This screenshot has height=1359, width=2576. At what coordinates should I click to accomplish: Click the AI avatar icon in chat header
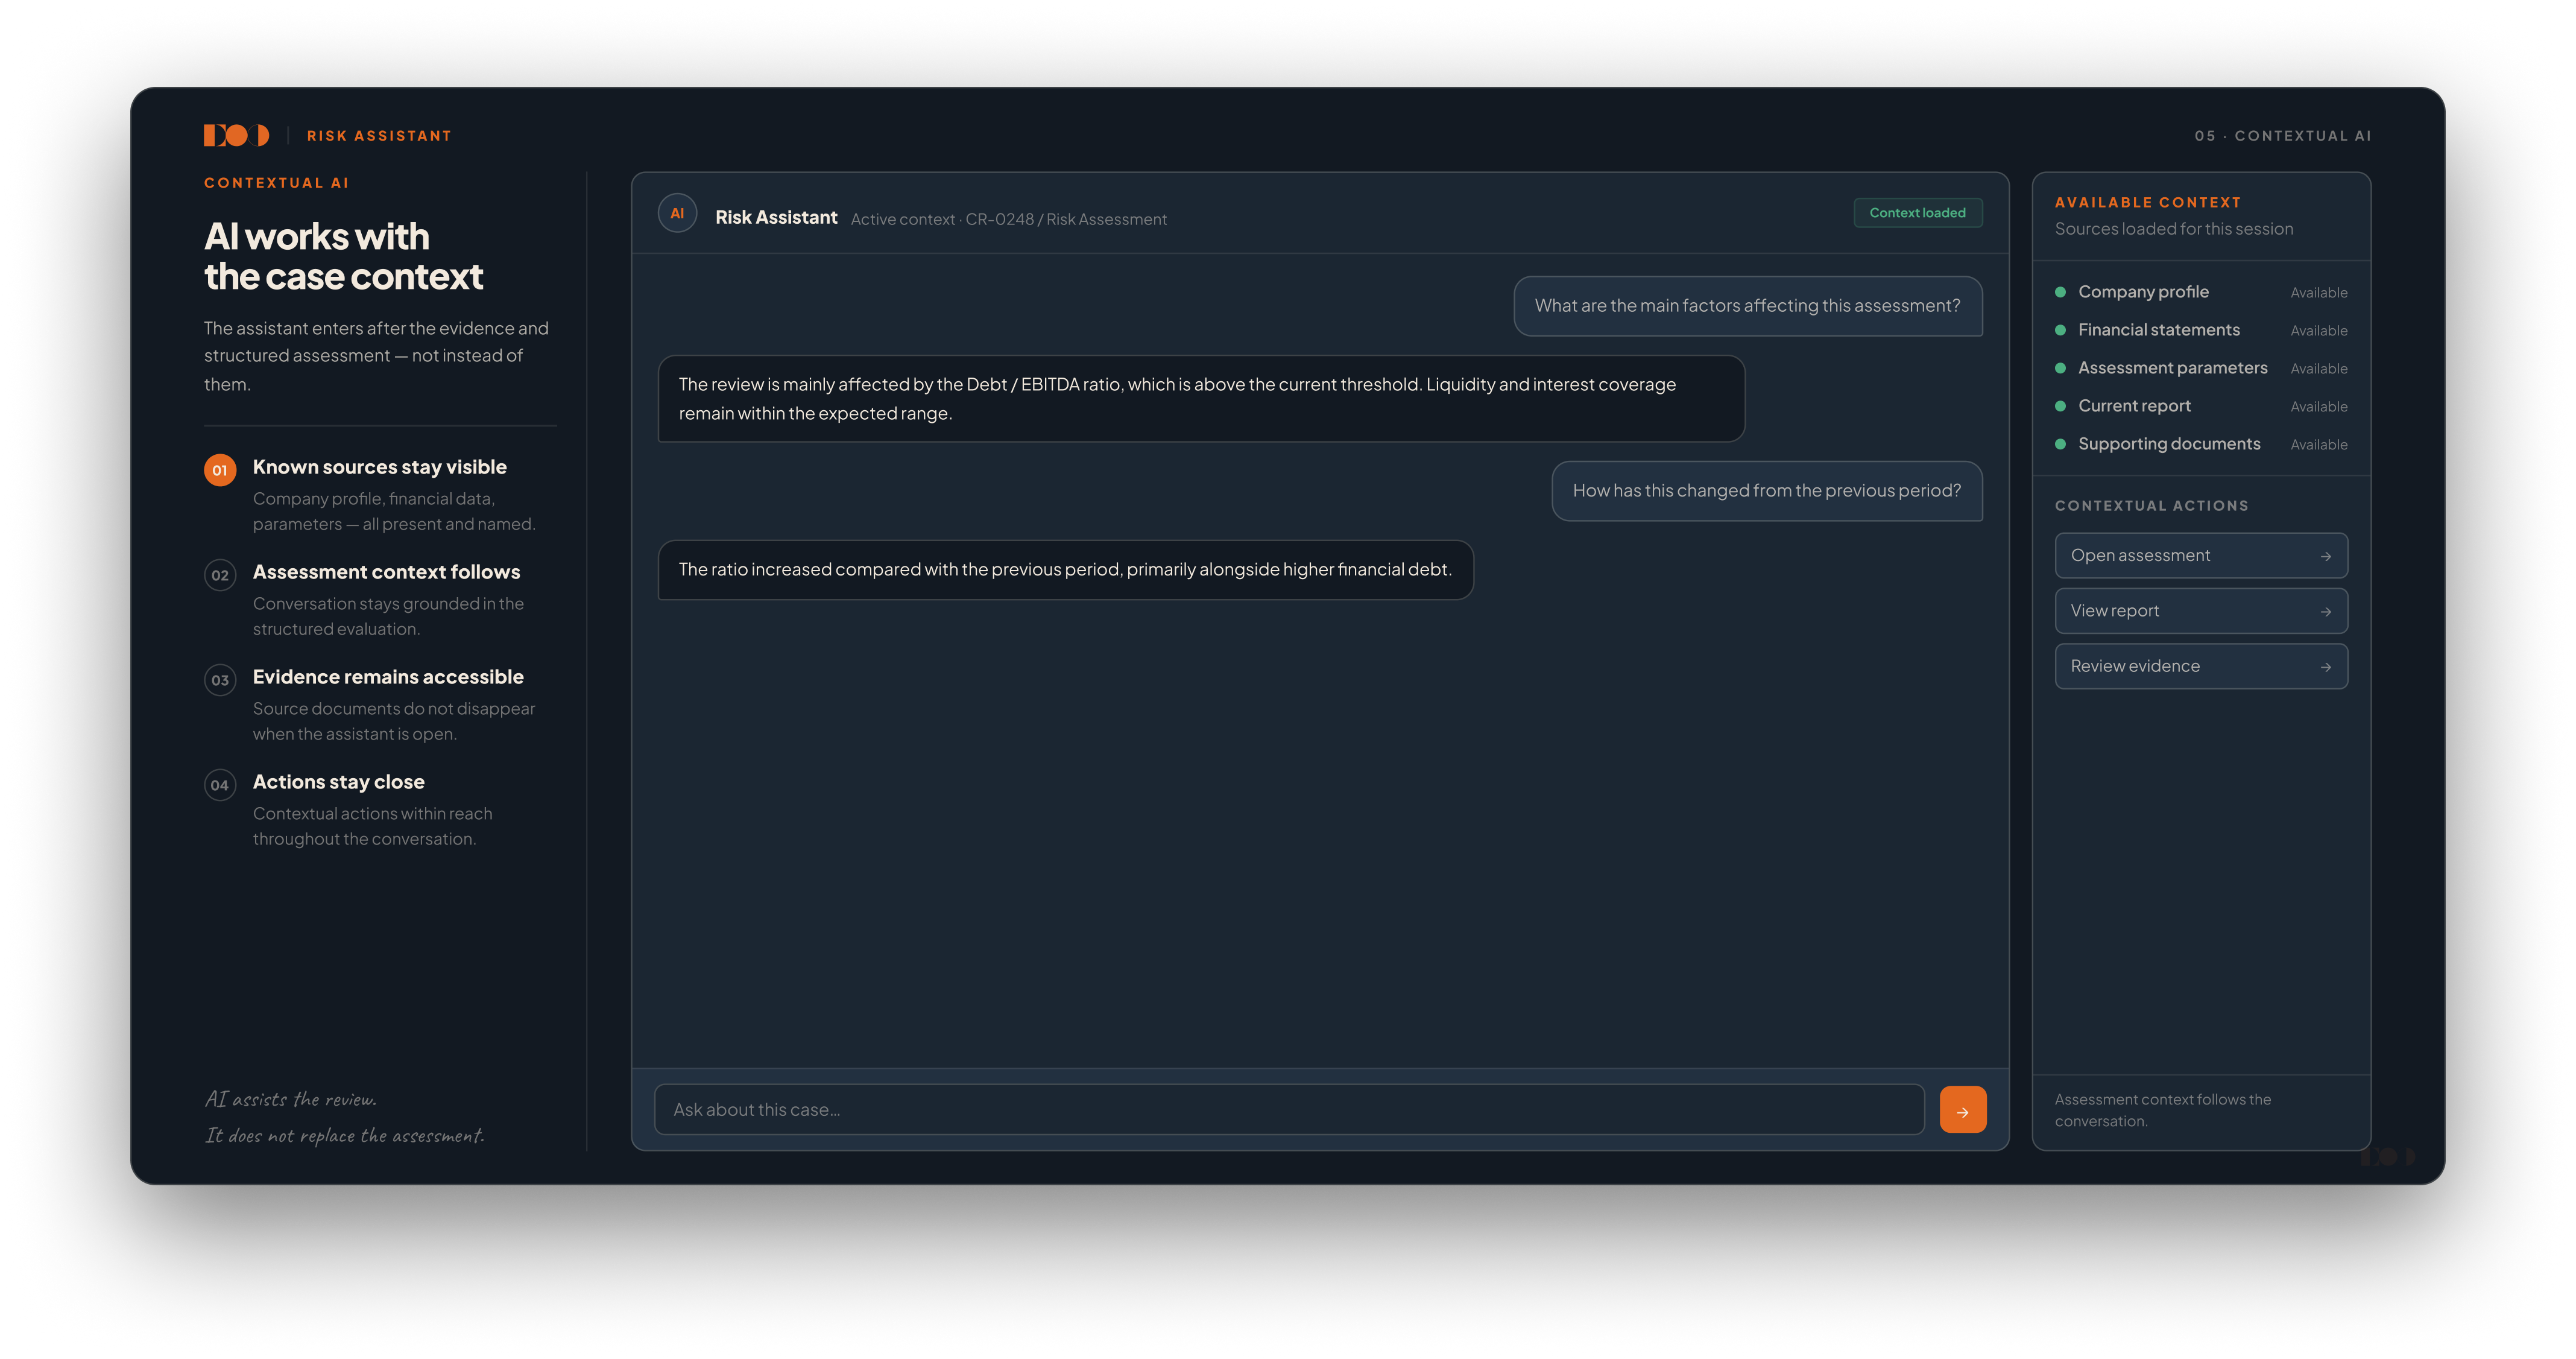[677, 213]
